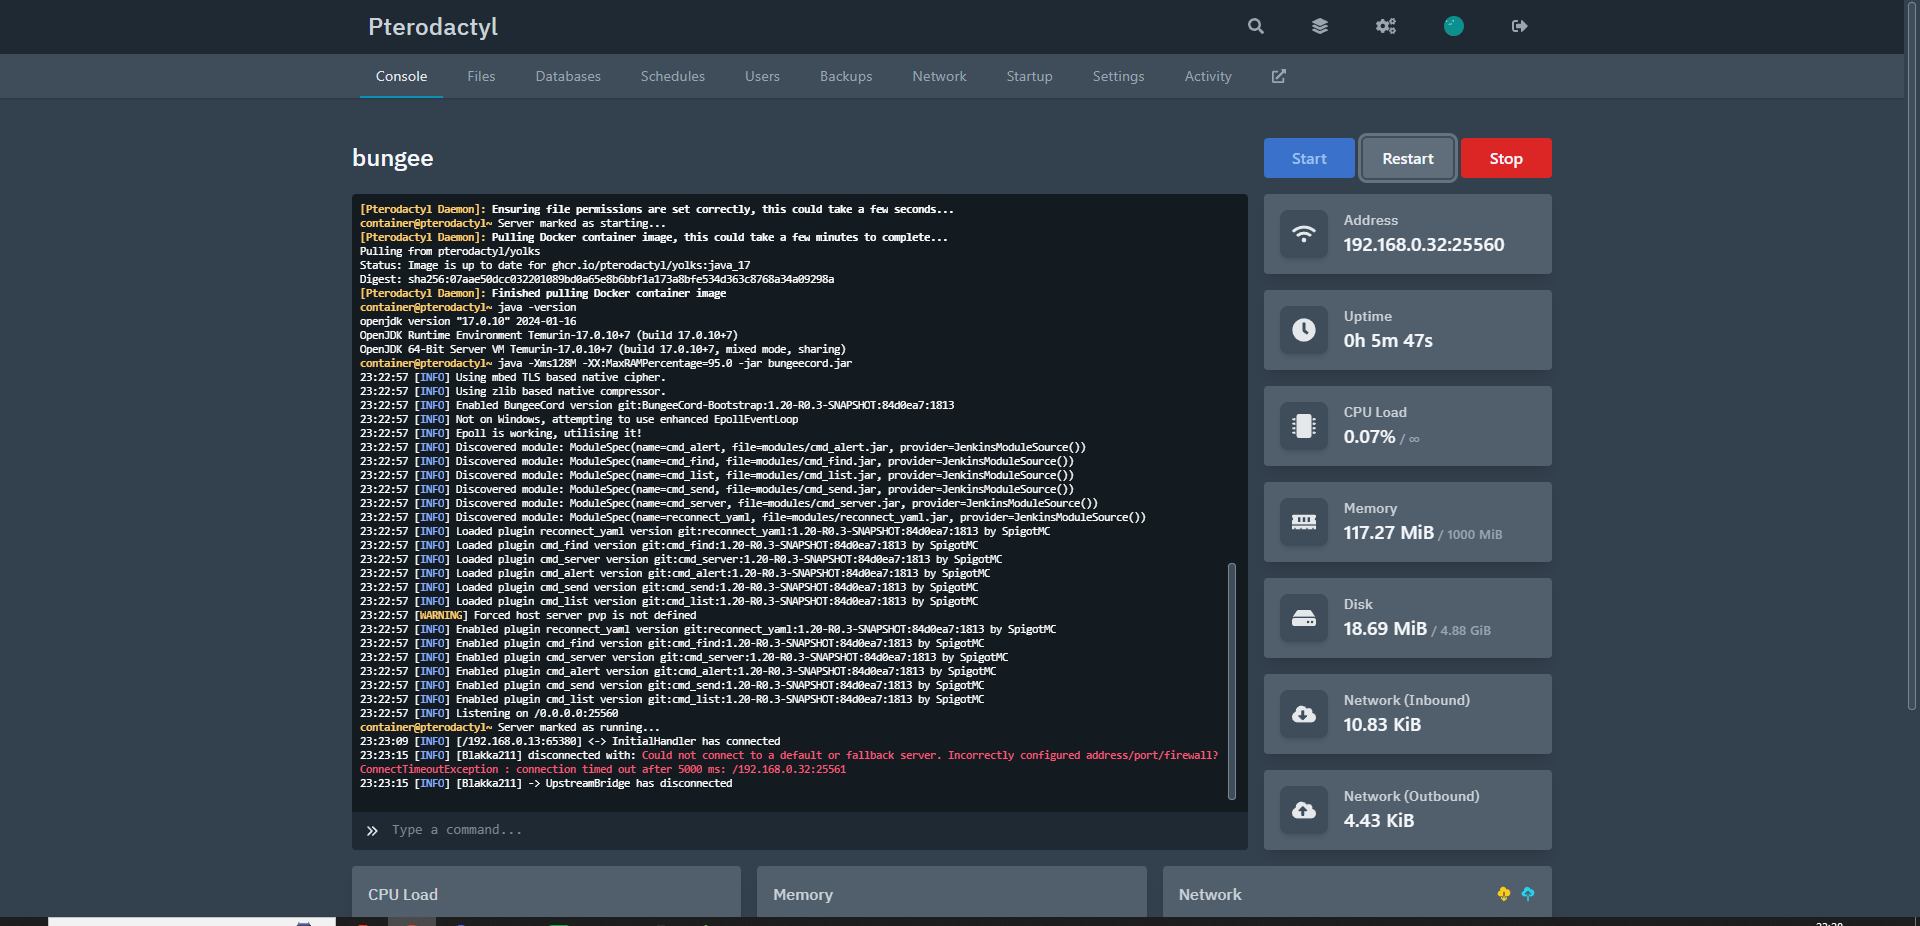Click the memory icon on the Memory card
This screenshot has height=926, width=1920.
1303,522
